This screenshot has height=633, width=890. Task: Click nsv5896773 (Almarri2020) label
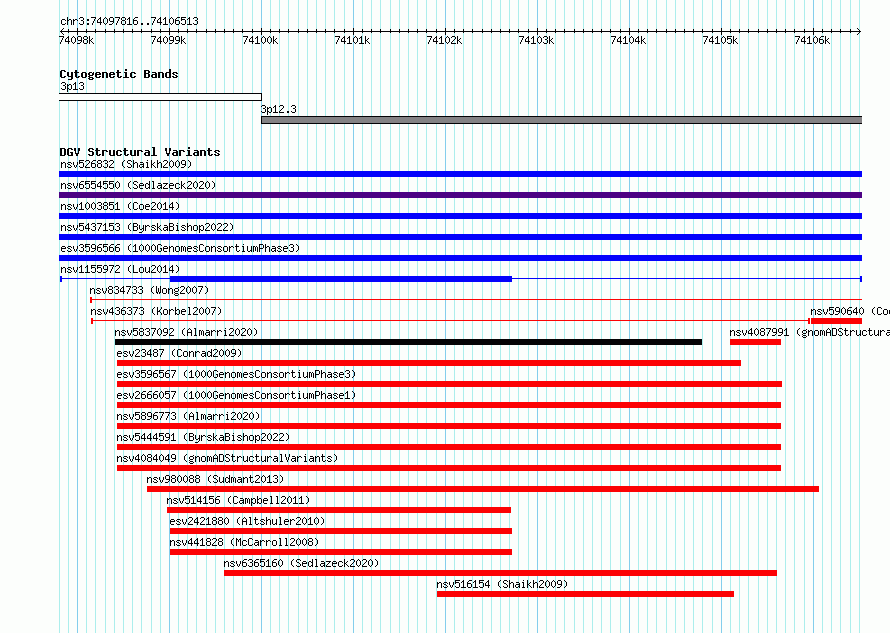tap(188, 416)
